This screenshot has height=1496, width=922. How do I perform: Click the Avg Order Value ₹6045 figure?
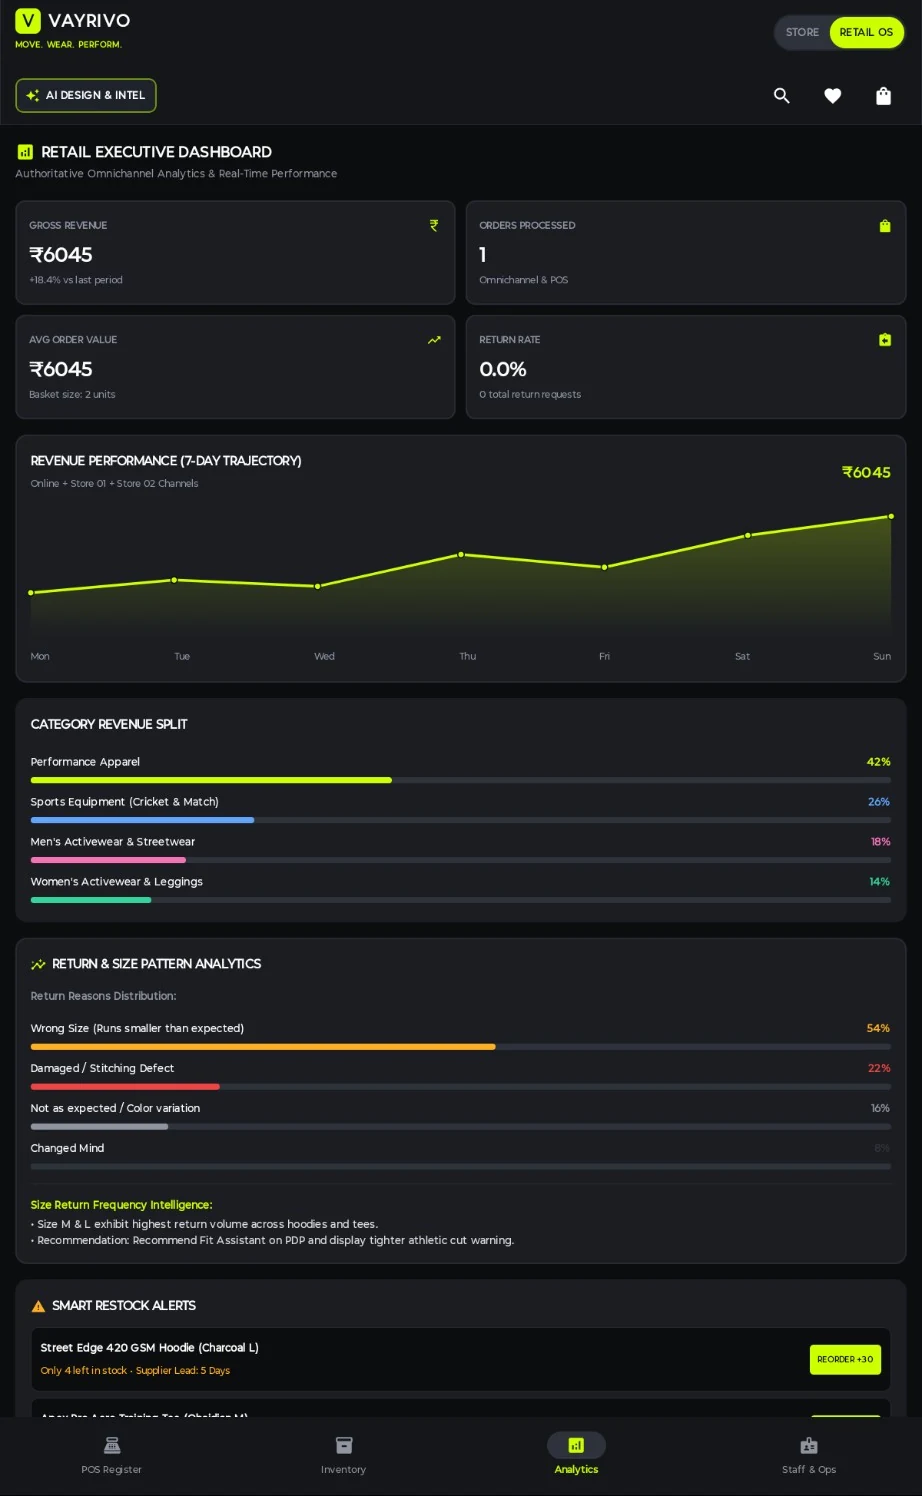pos(61,369)
